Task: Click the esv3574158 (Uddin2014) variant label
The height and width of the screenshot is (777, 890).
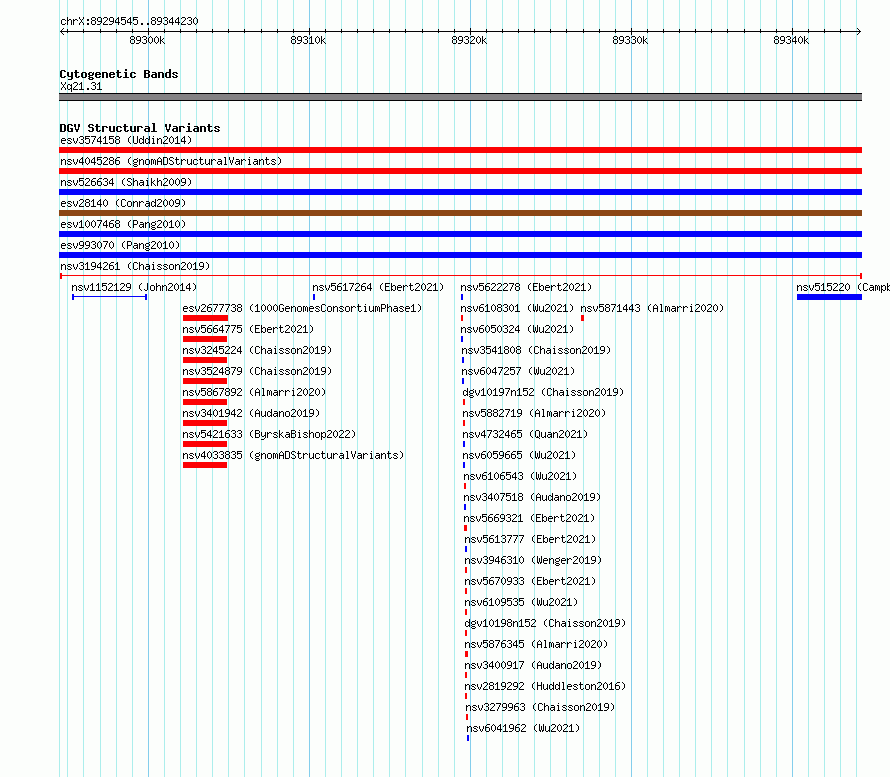Action: [126, 140]
